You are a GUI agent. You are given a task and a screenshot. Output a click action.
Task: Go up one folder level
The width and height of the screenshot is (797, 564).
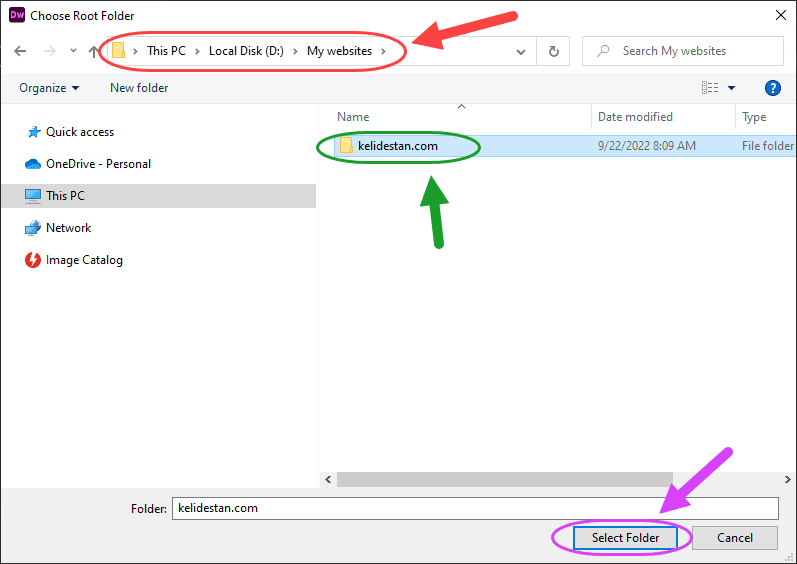tap(94, 51)
